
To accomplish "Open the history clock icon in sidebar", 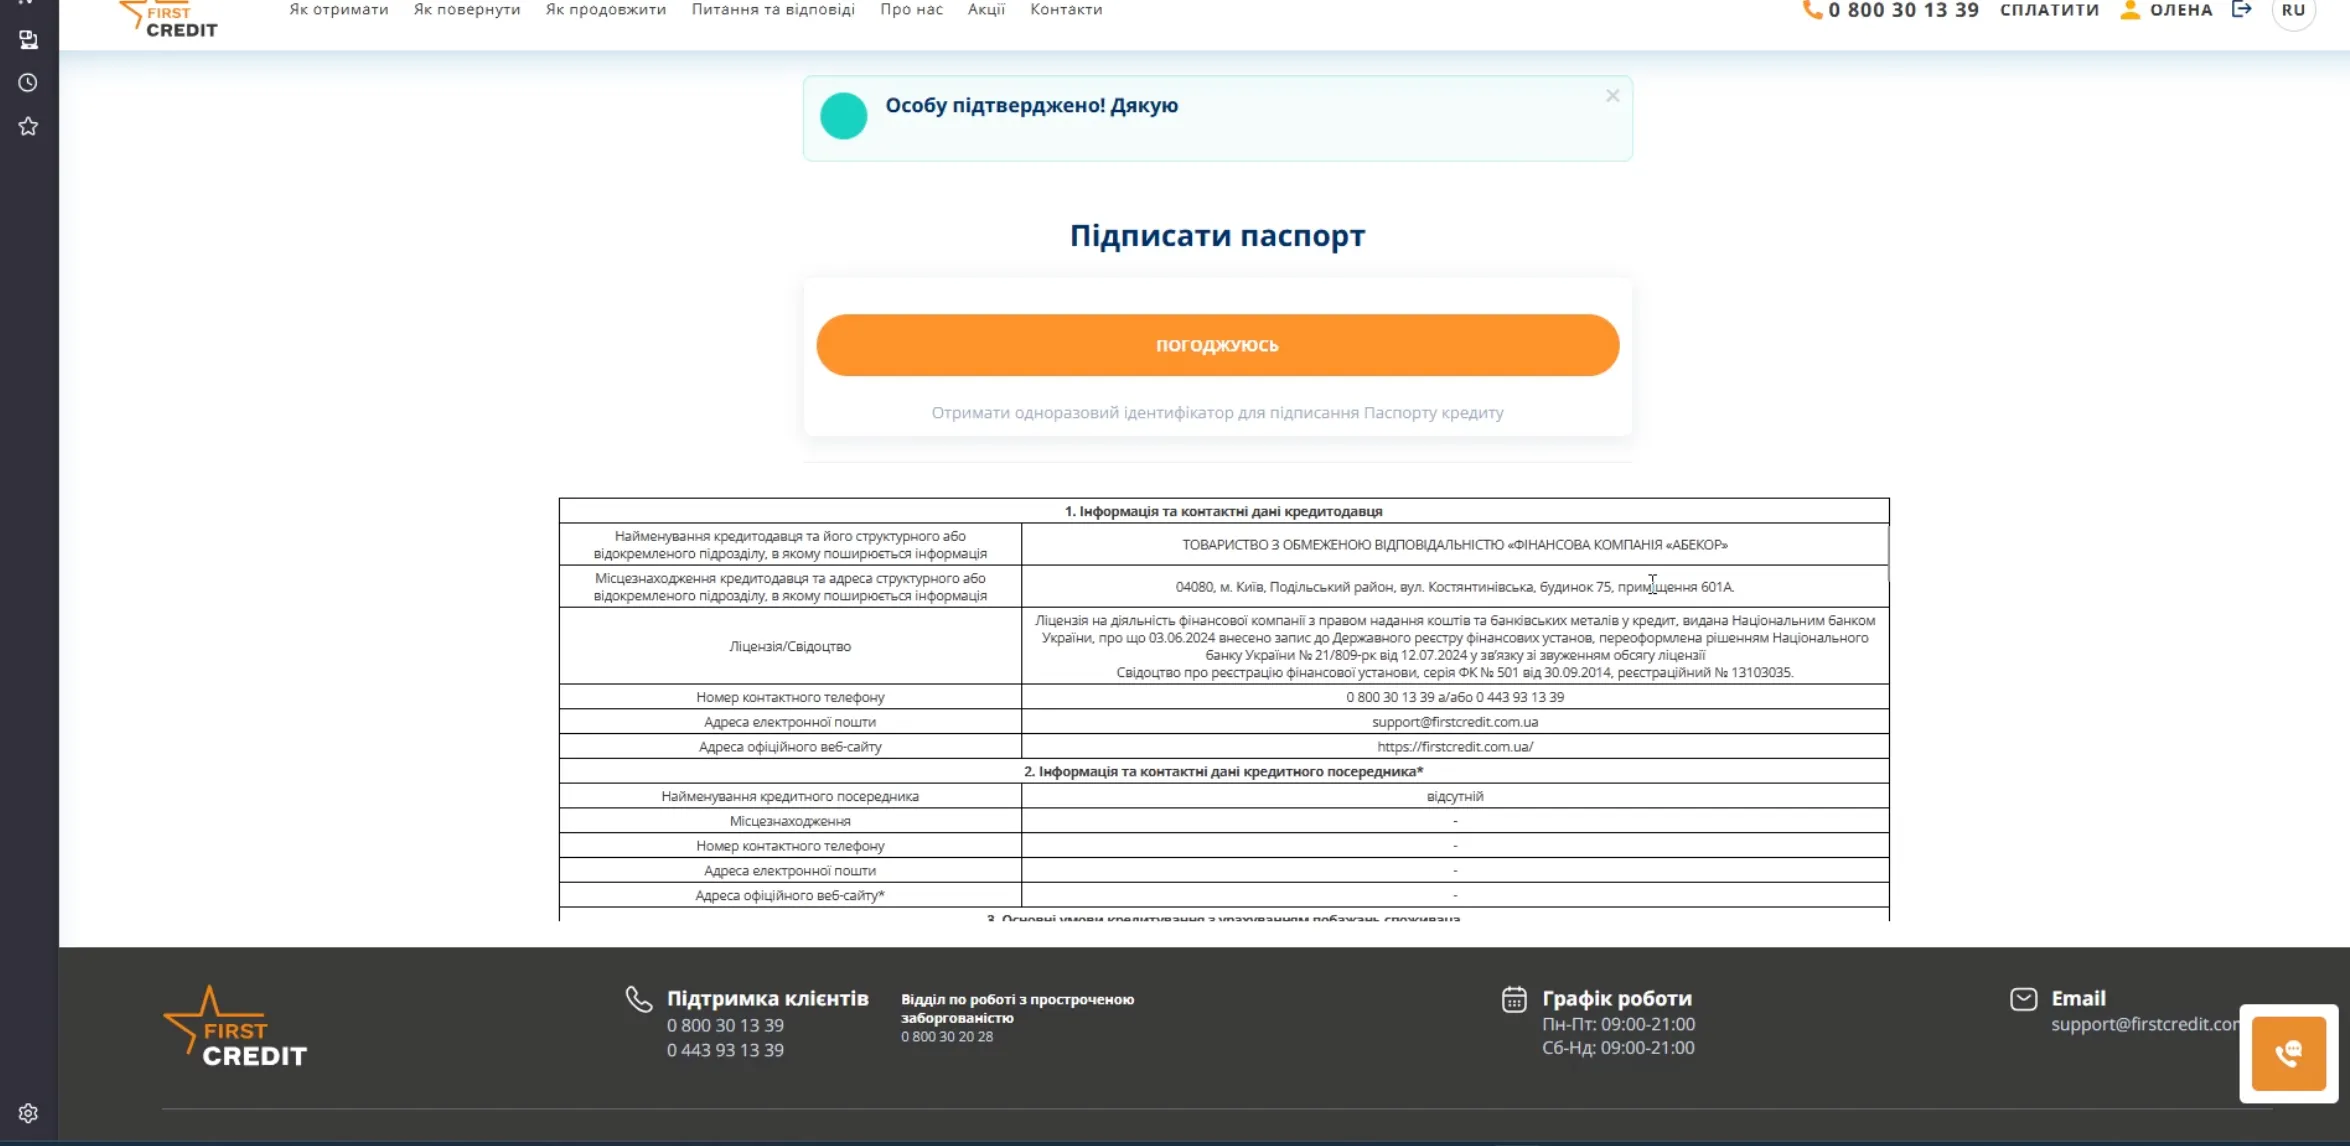I will (28, 83).
